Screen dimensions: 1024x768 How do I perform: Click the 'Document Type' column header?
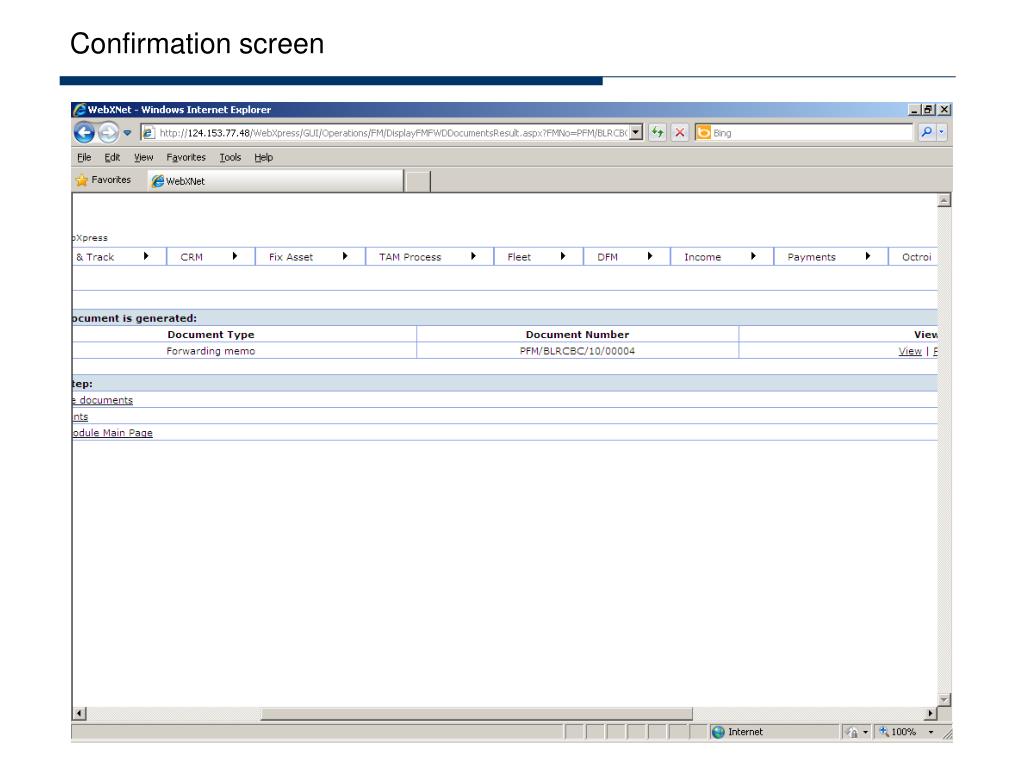click(x=210, y=334)
